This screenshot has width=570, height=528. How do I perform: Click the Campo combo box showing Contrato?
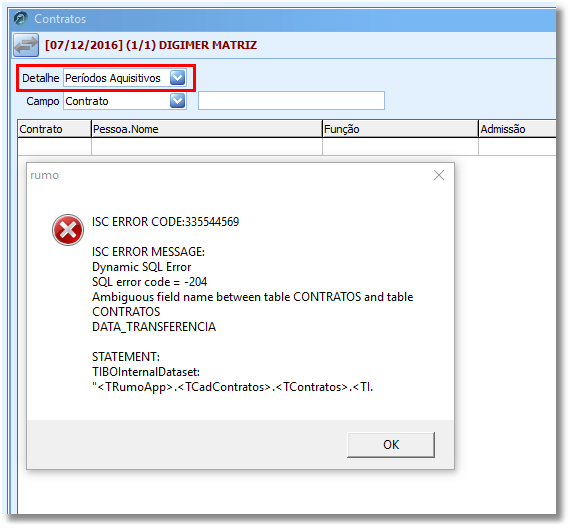pos(125,101)
